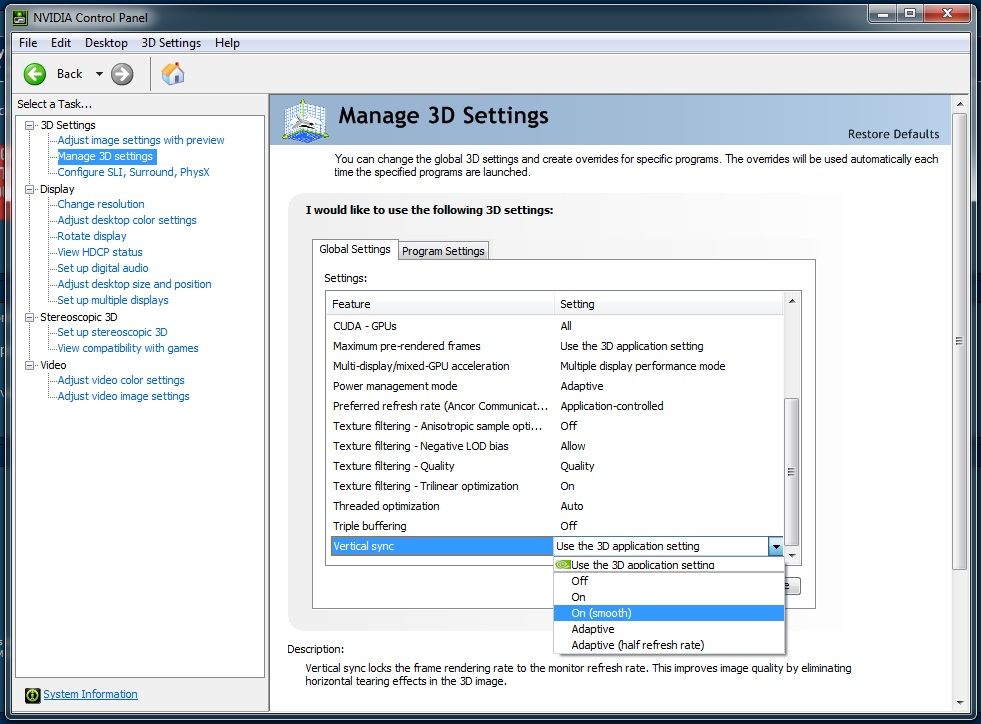The image size is (981, 724).
Task: Open the Back history dropdown arrow
Action: pyautogui.click(x=99, y=74)
